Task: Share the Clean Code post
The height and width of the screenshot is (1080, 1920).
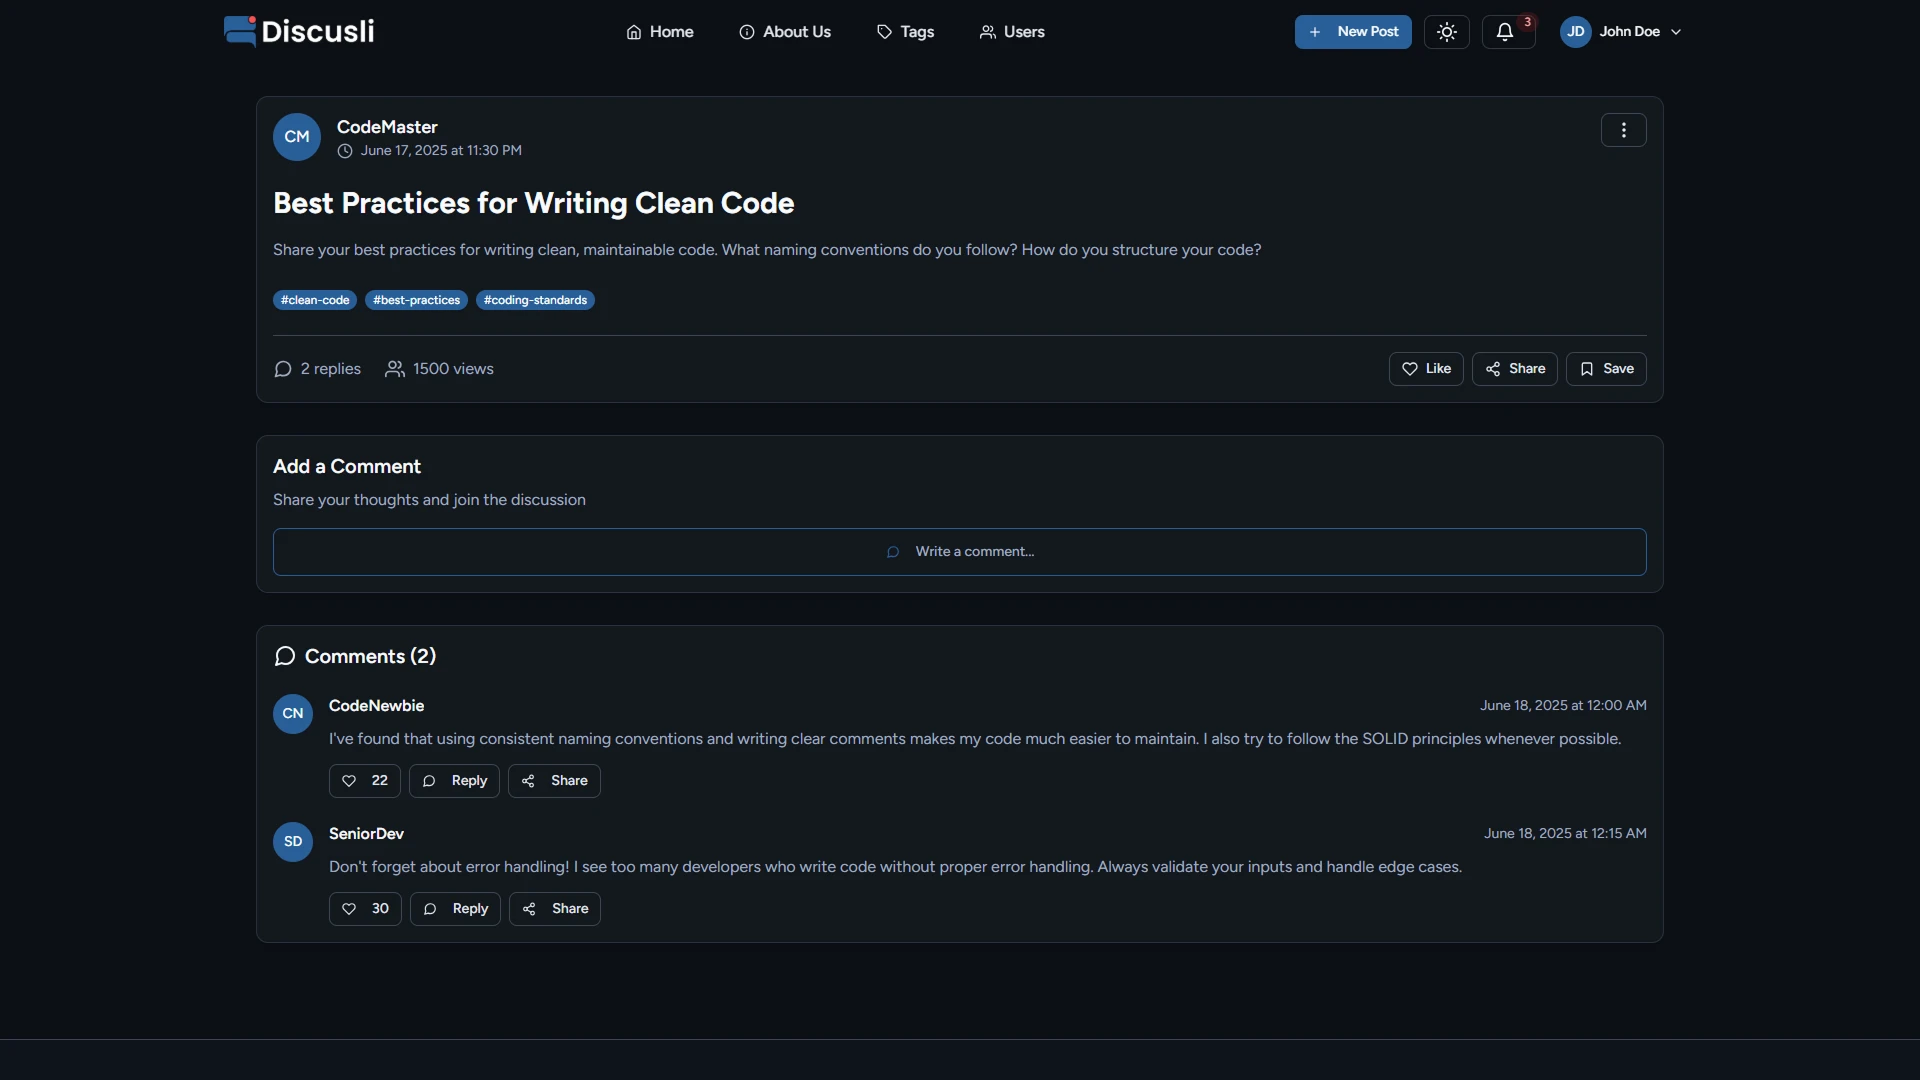Action: [1515, 369]
